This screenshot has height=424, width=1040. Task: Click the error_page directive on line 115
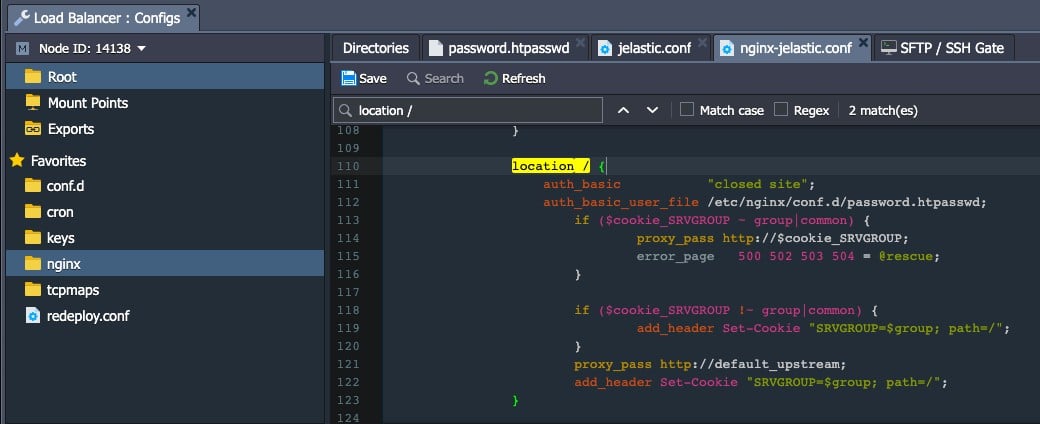coord(675,256)
